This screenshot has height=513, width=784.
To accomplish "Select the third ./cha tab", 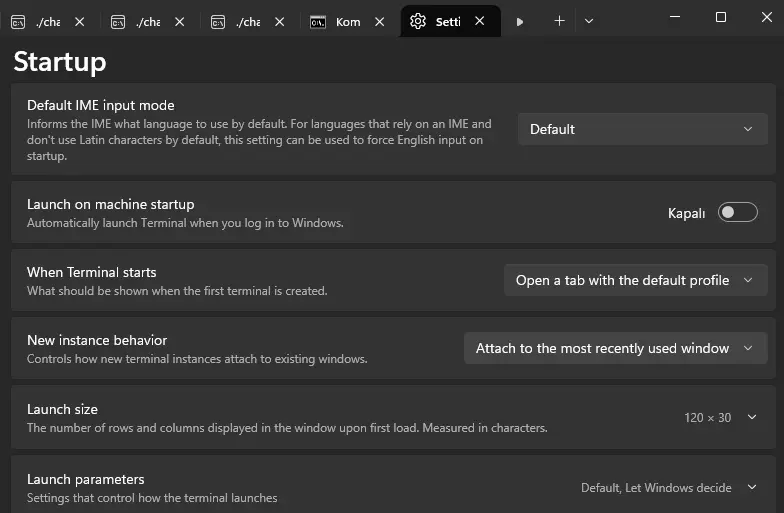I will (x=247, y=21).
